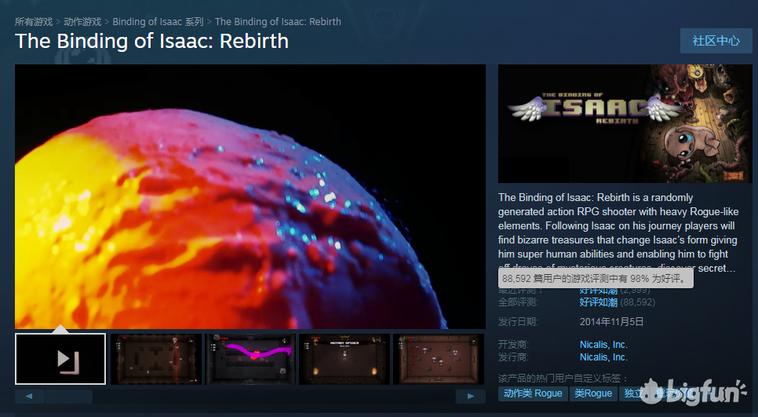The image size is (758, 417).
Task: Select the fifth screenshot thumbnail
Action: (439, 359)
